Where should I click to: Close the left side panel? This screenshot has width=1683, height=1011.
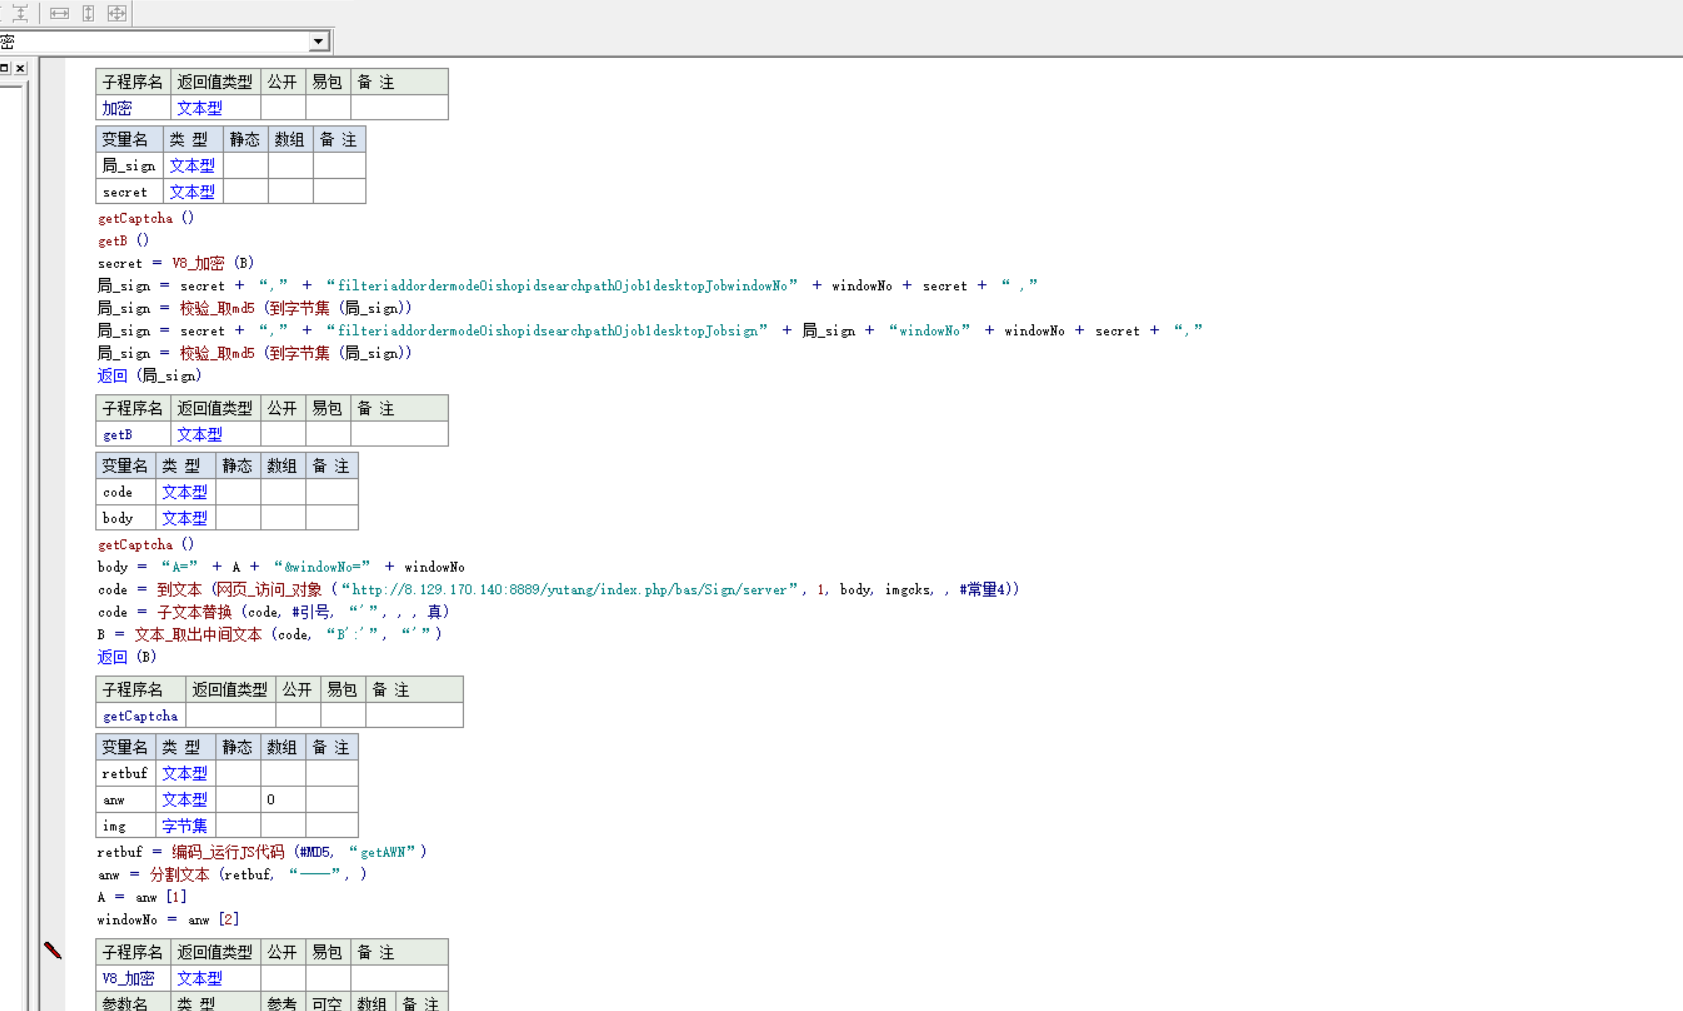(20, 68)
